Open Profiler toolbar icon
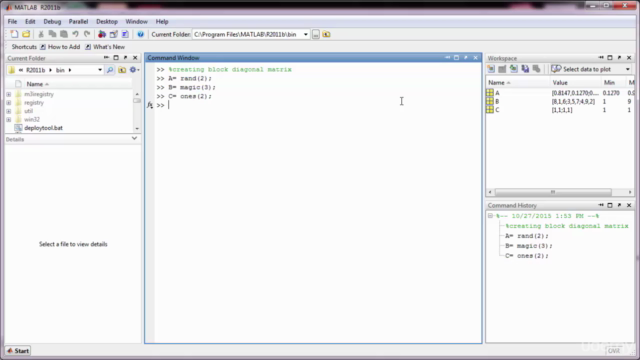Viewport: 640px width, 360px height. pos(125,34)
